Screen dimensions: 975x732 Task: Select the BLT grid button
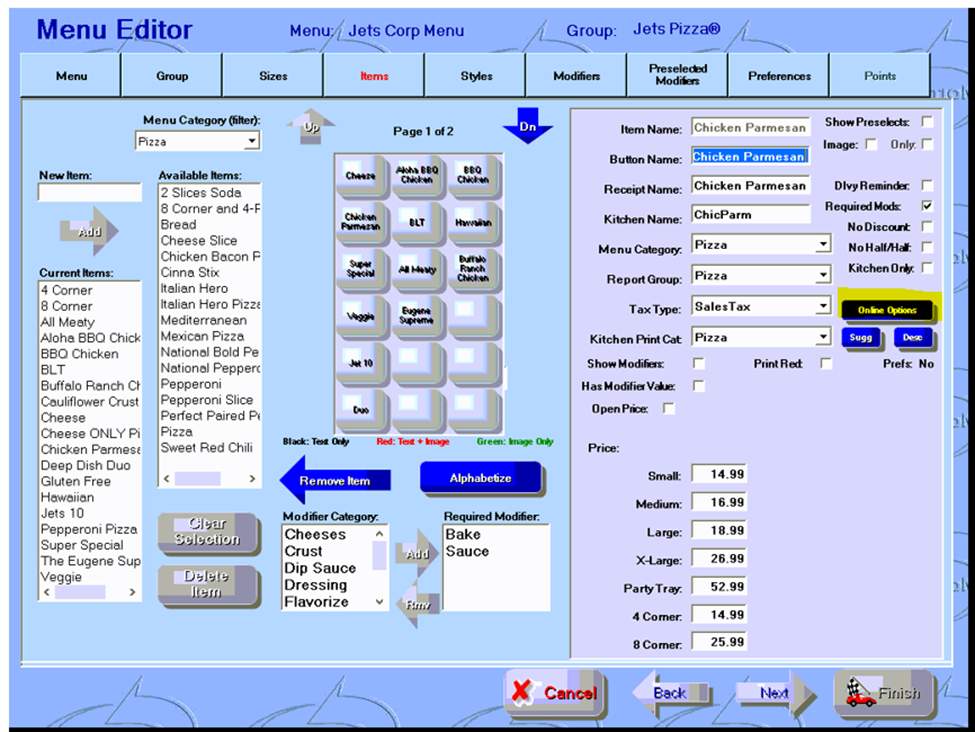(416, 222)
